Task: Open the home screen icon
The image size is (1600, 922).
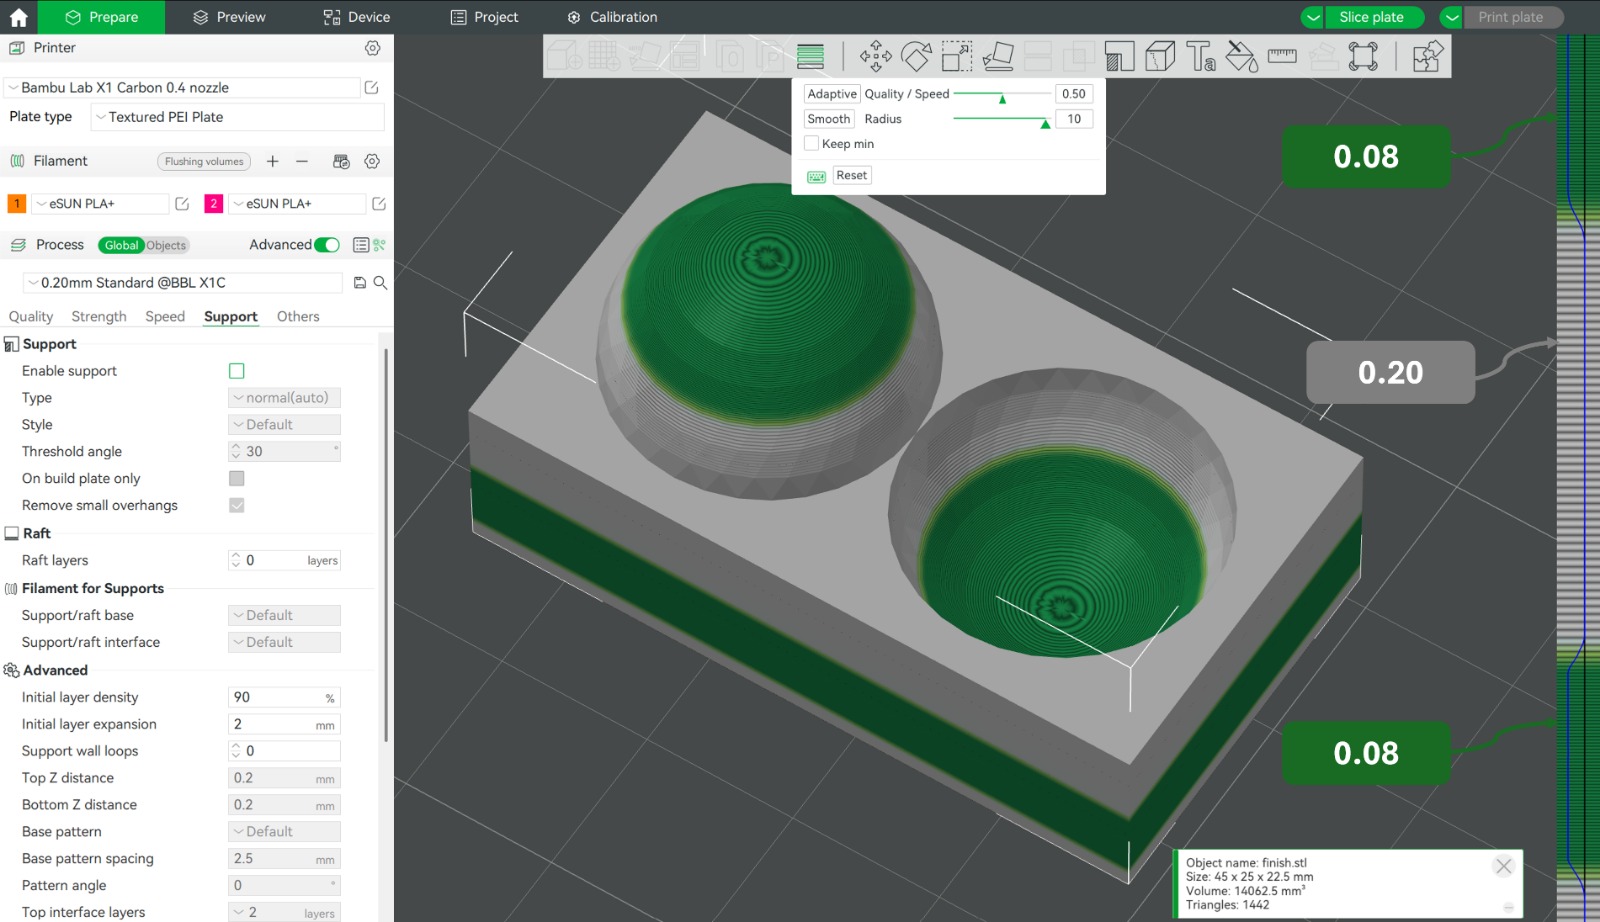Action: pyautogui.click(x=18, y=17)
